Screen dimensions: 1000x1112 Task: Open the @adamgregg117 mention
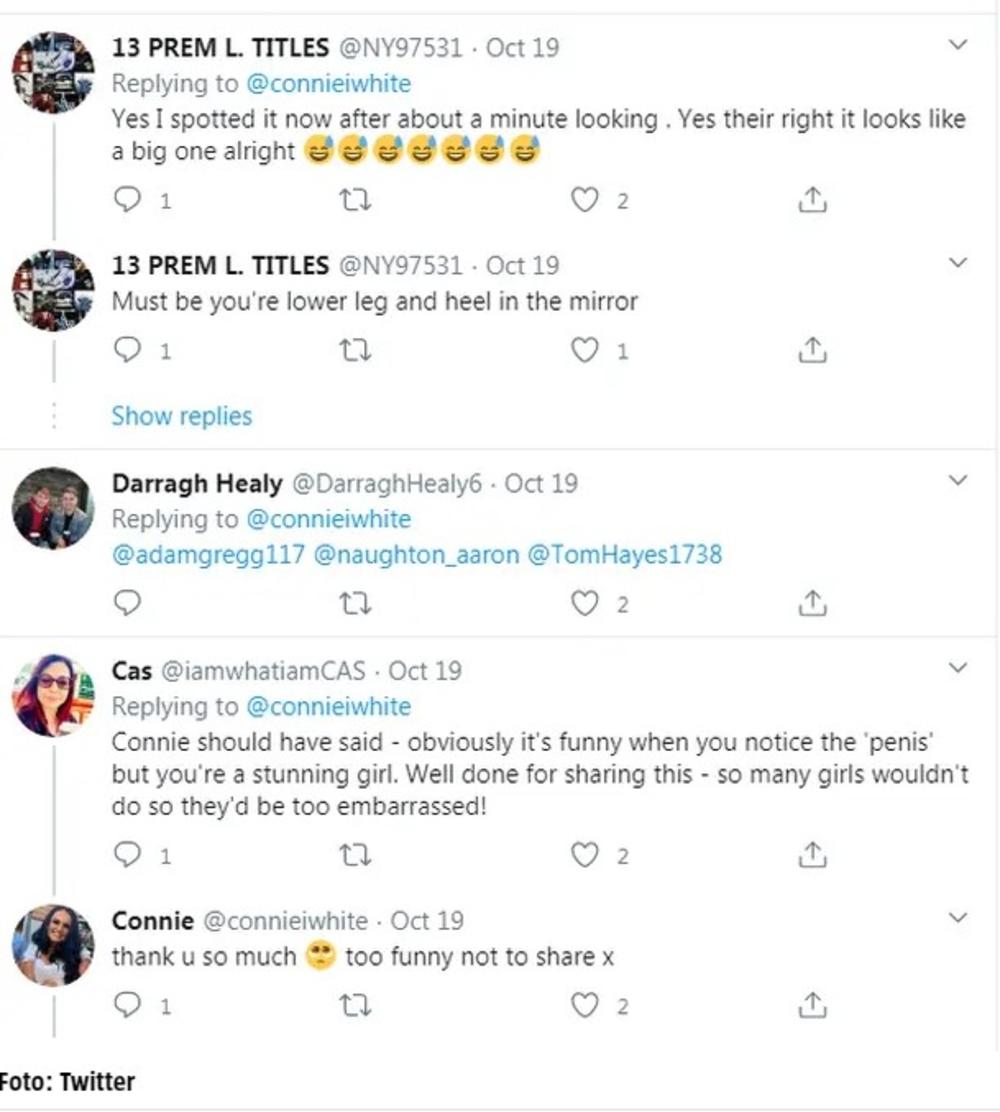(207, 555)
